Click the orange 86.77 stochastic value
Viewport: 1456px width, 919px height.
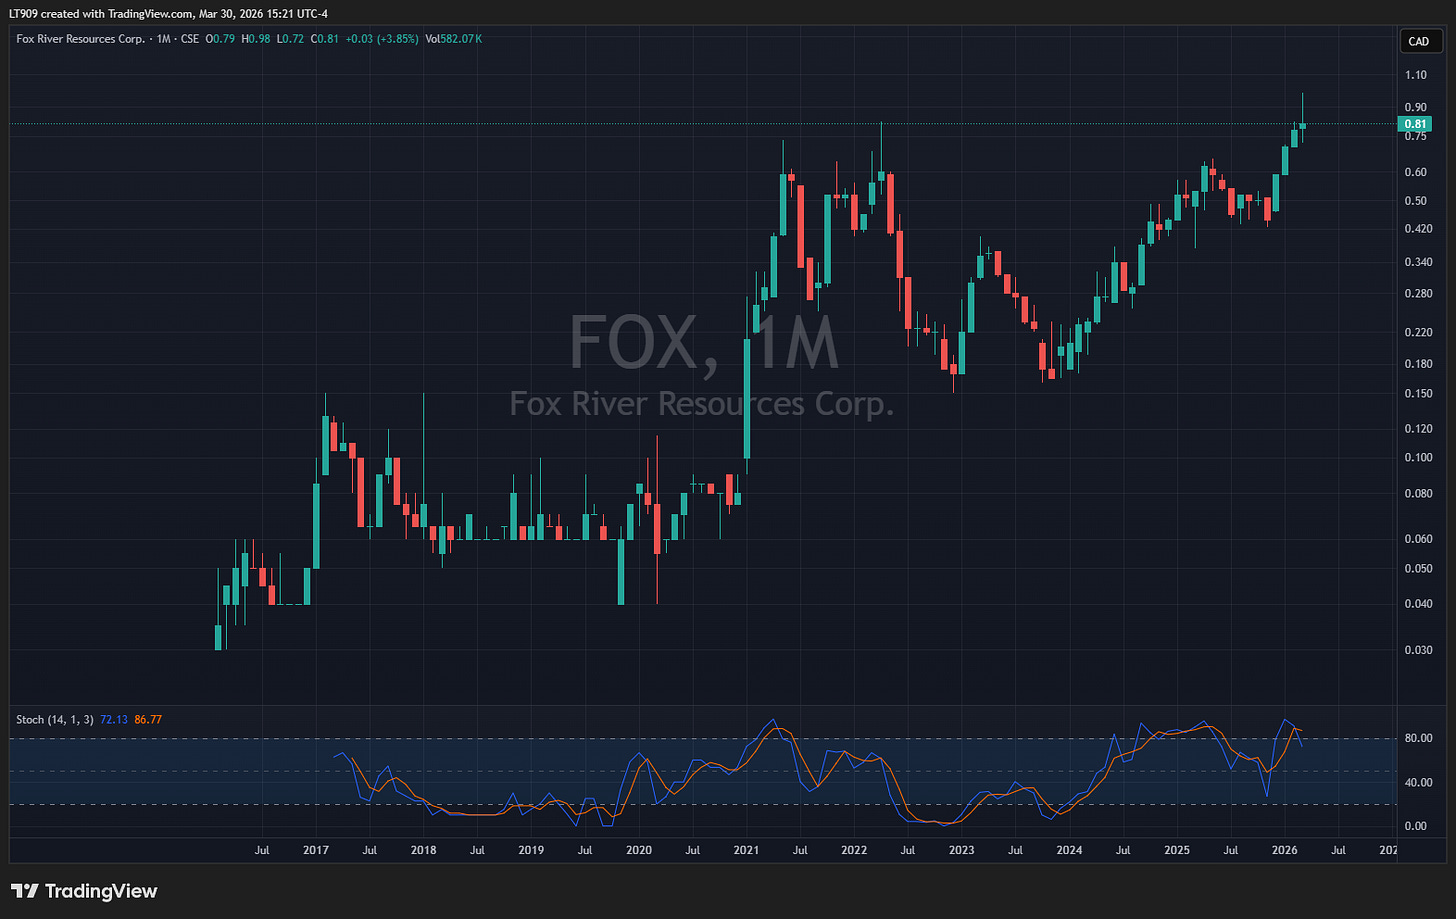point(148,719)
